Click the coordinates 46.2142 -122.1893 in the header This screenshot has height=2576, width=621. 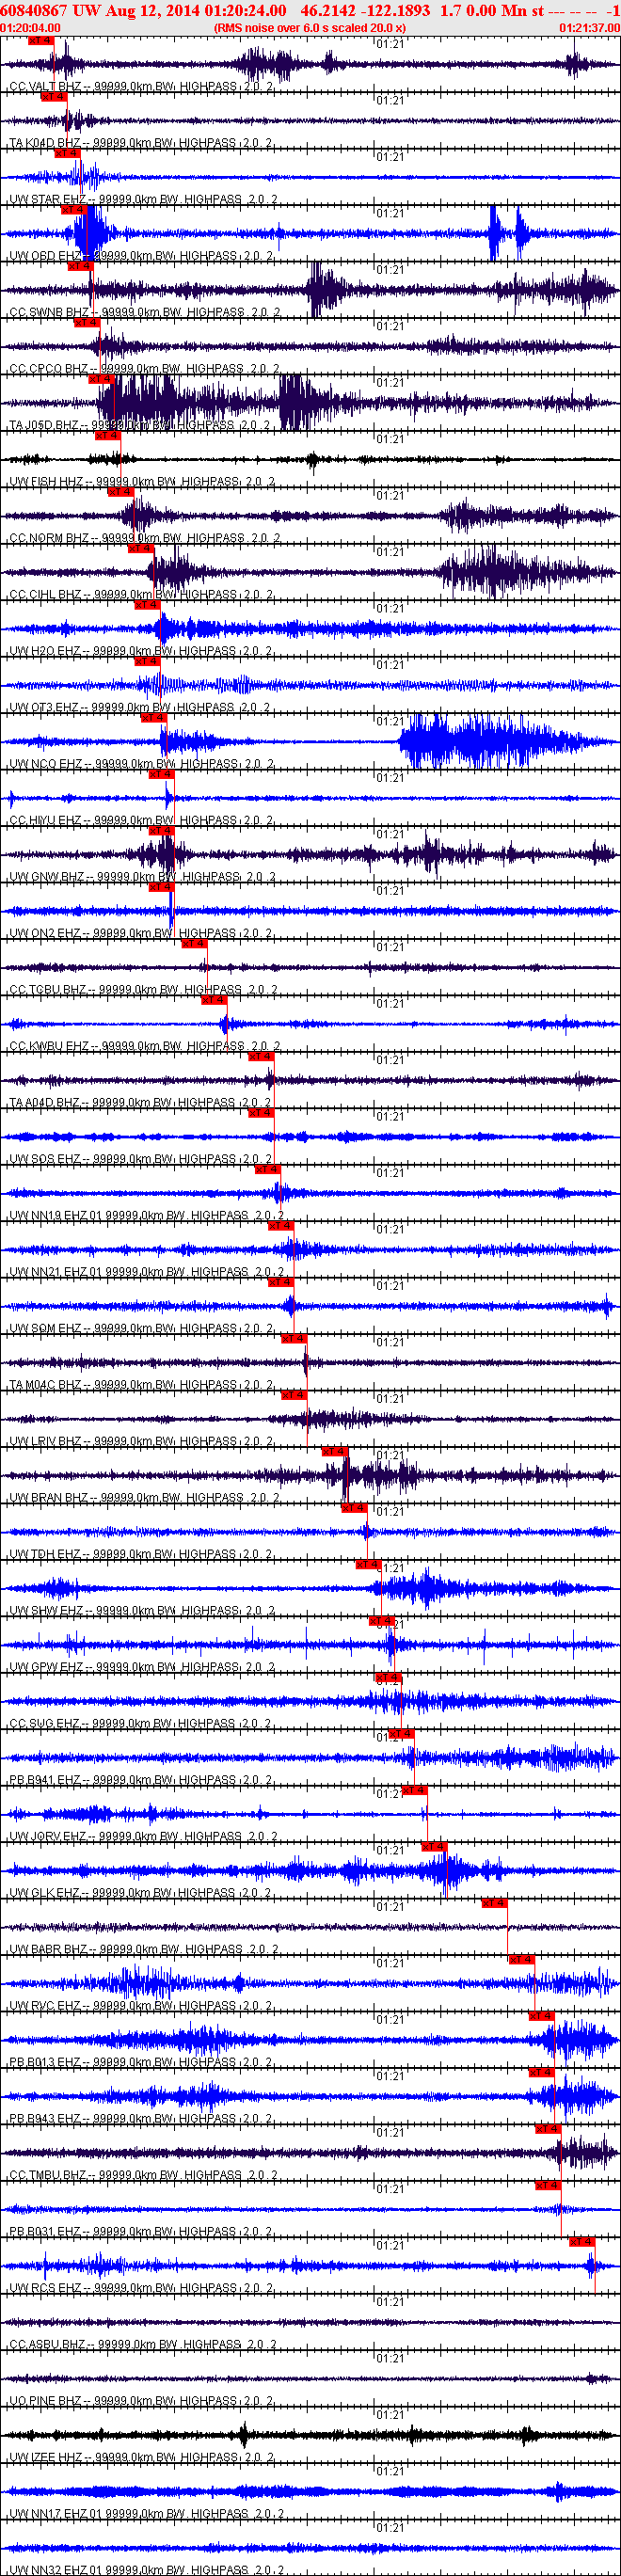tap(366, 10)
